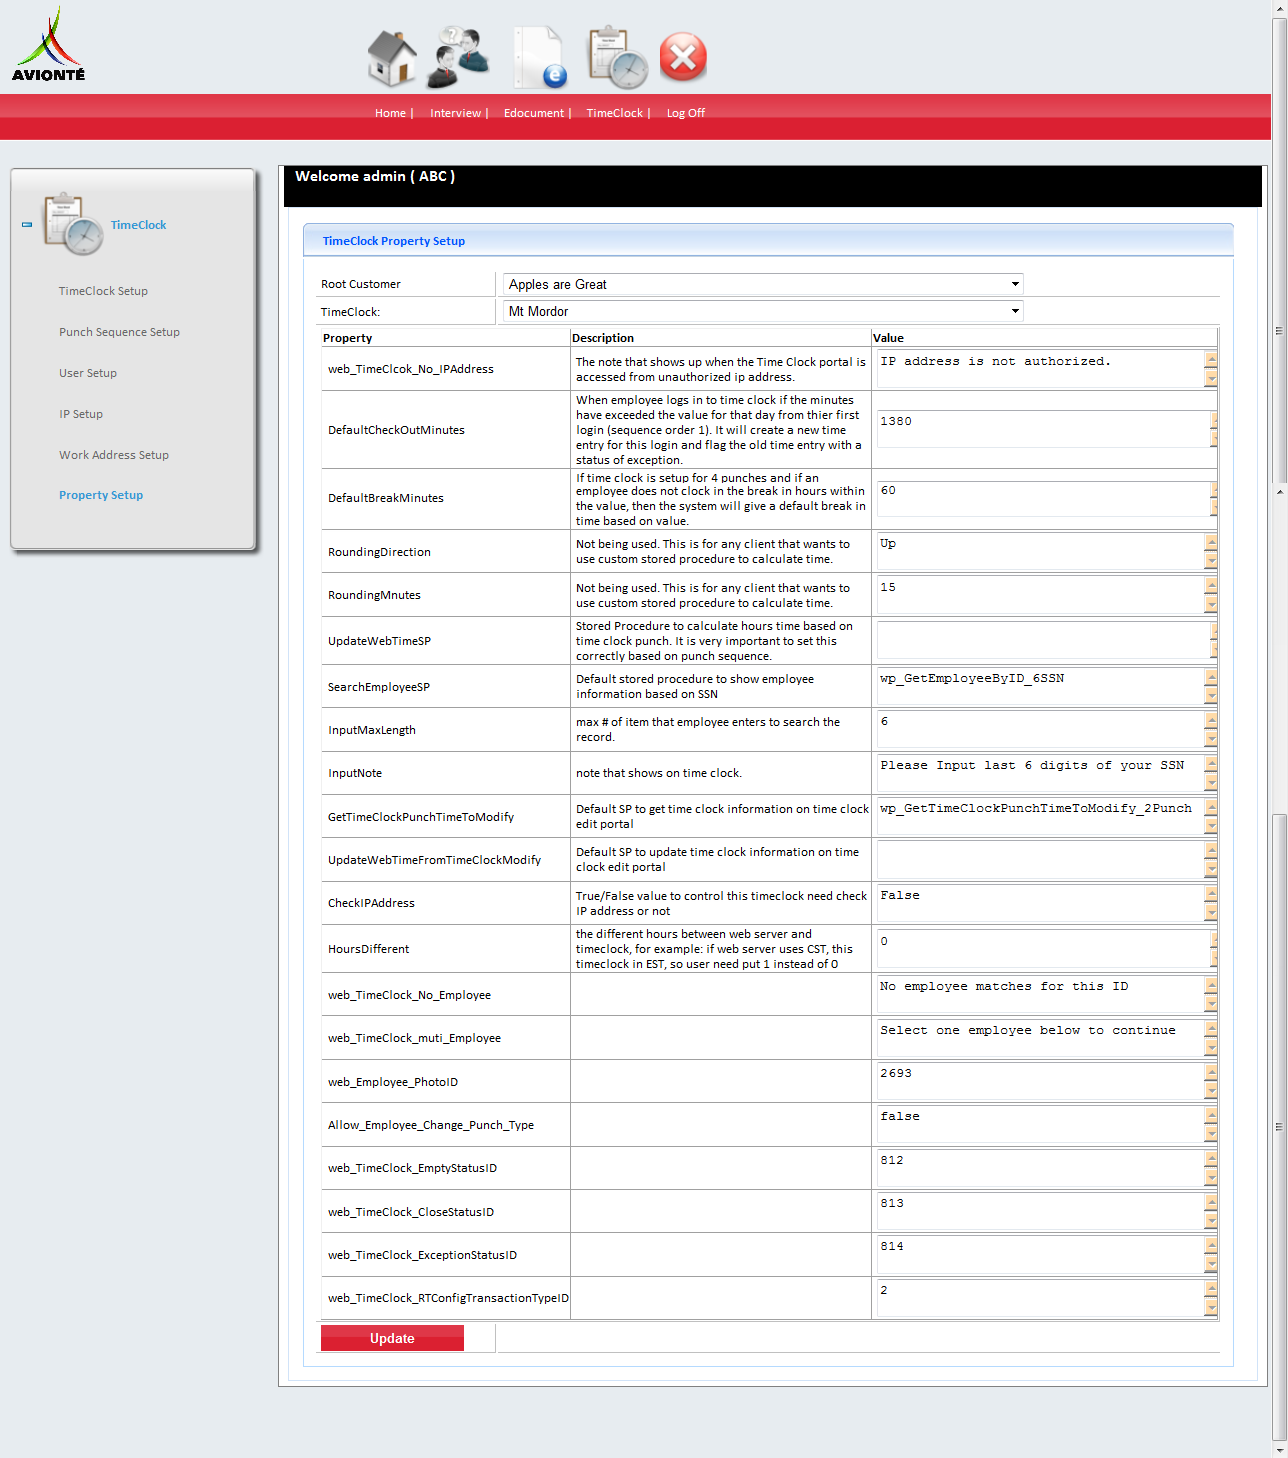
Task: Open the TimeClock clipboard icon in toolbar
Action: coord(618,57)
